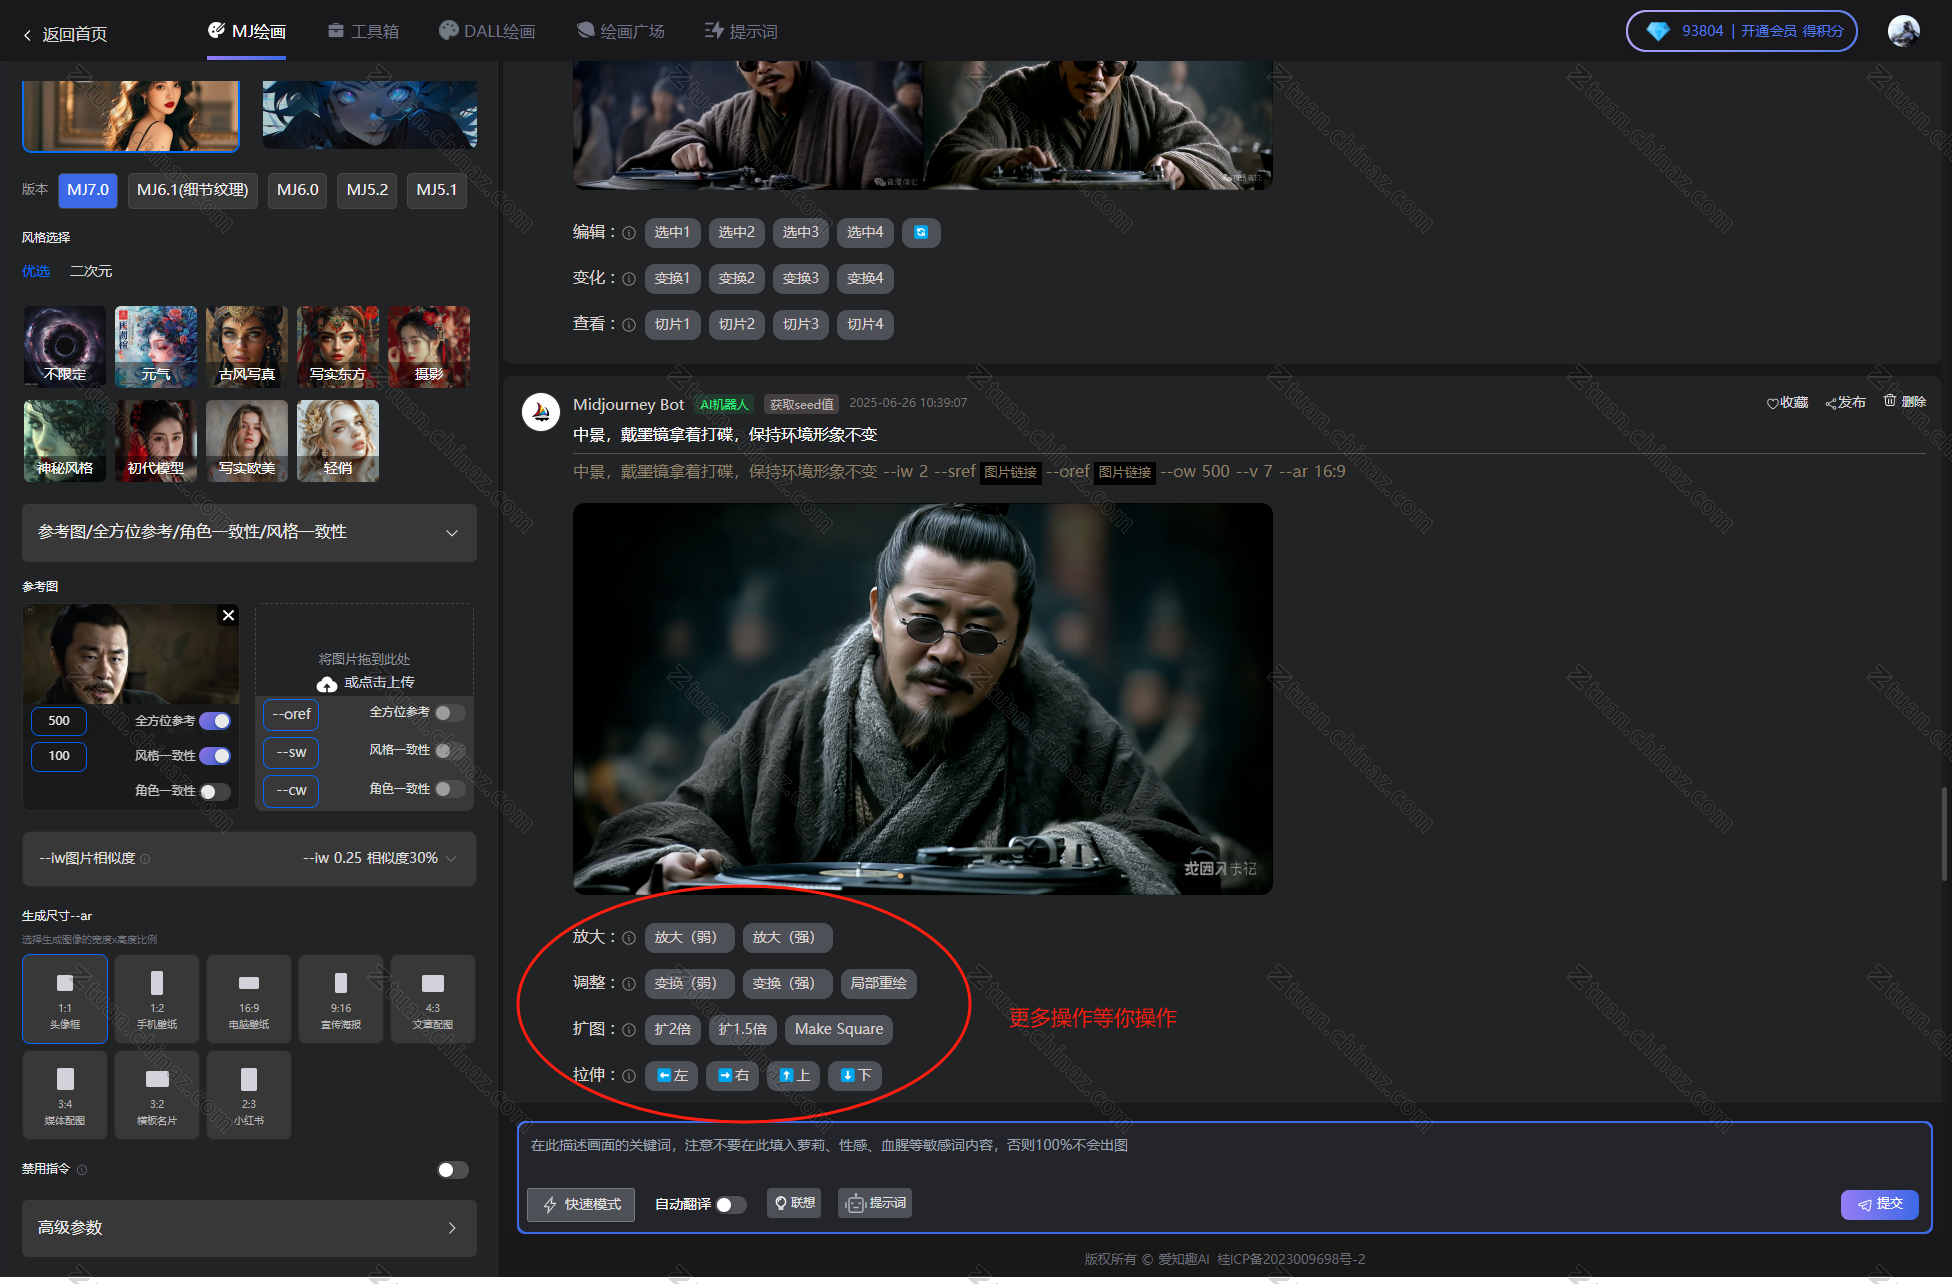Click the info icon next to 变化
The image size is (1952, 1284).
click(x=629, y=279)
